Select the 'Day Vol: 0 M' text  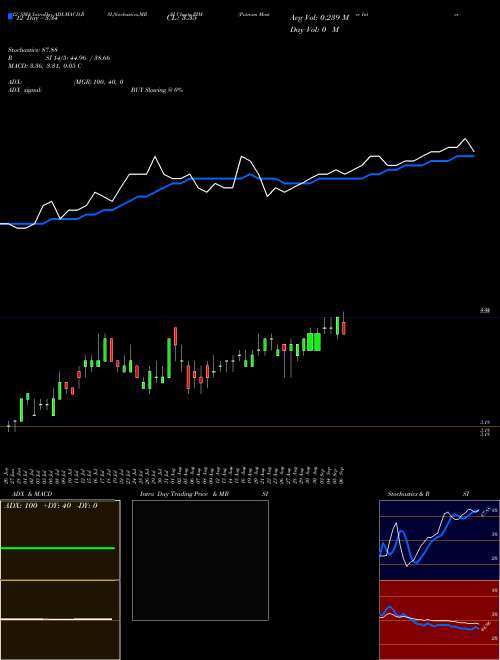[314, 30]
